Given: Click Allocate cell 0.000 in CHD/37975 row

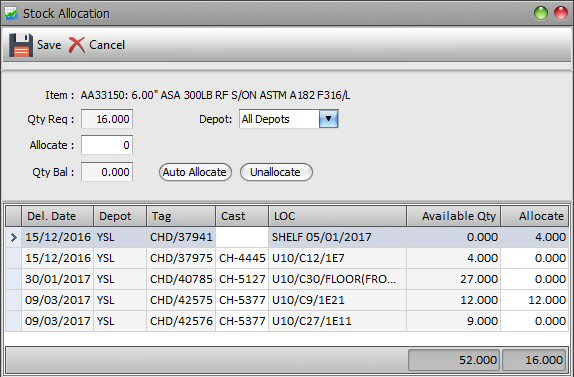Looking at the screenshot, I should coord(535,258).
